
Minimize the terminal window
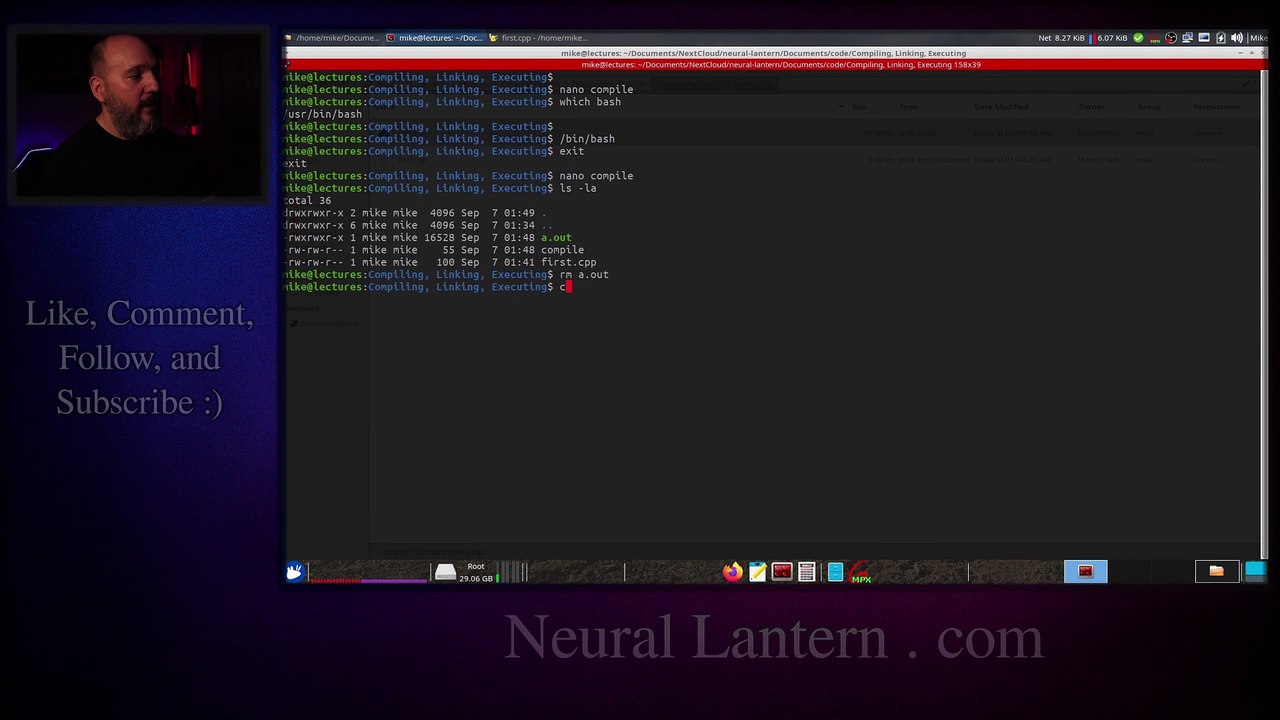(1239, 53)
